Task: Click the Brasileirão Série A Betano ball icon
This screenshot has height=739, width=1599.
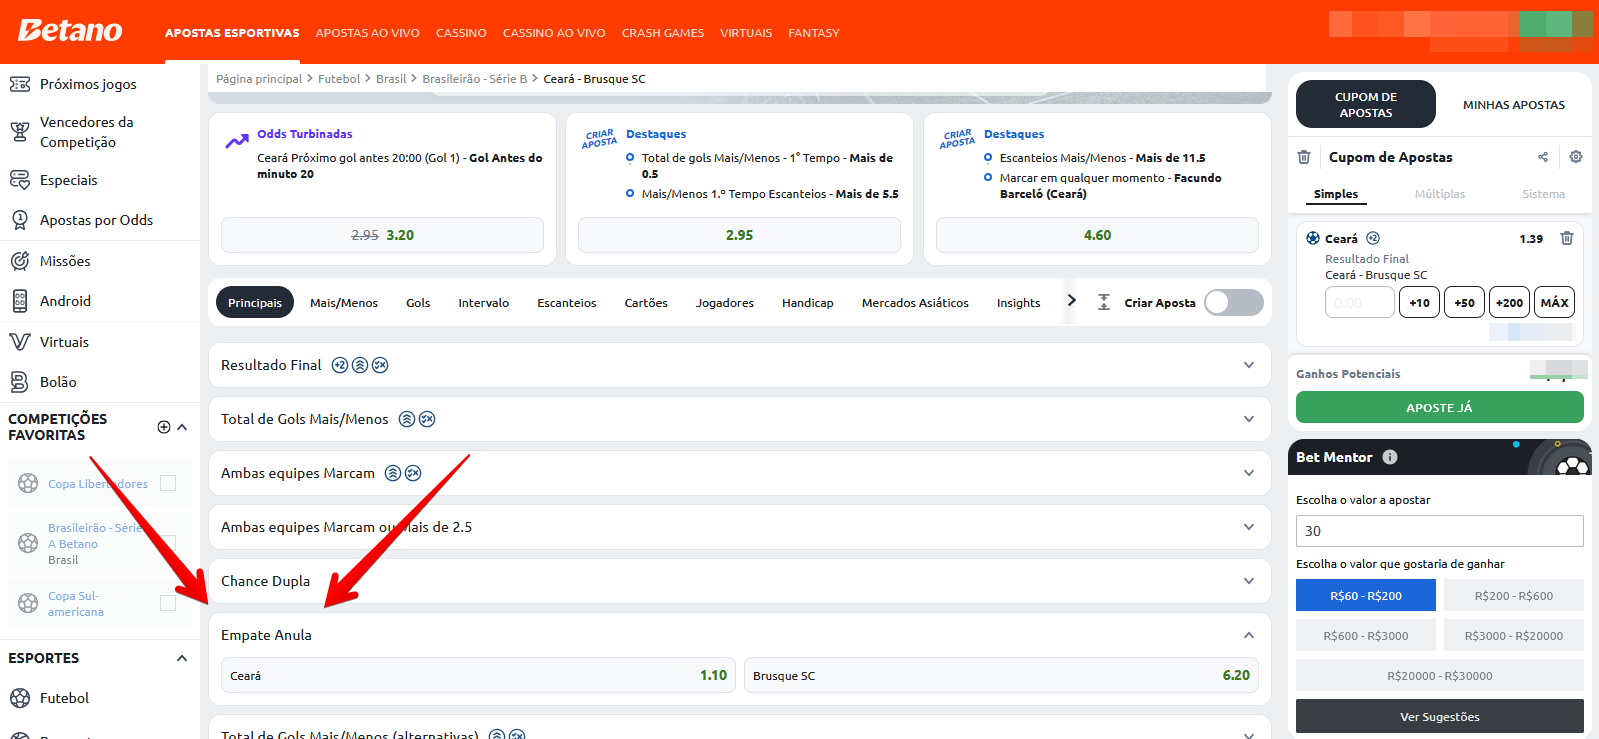Action: pyautogui.click(x=28, y=543)
